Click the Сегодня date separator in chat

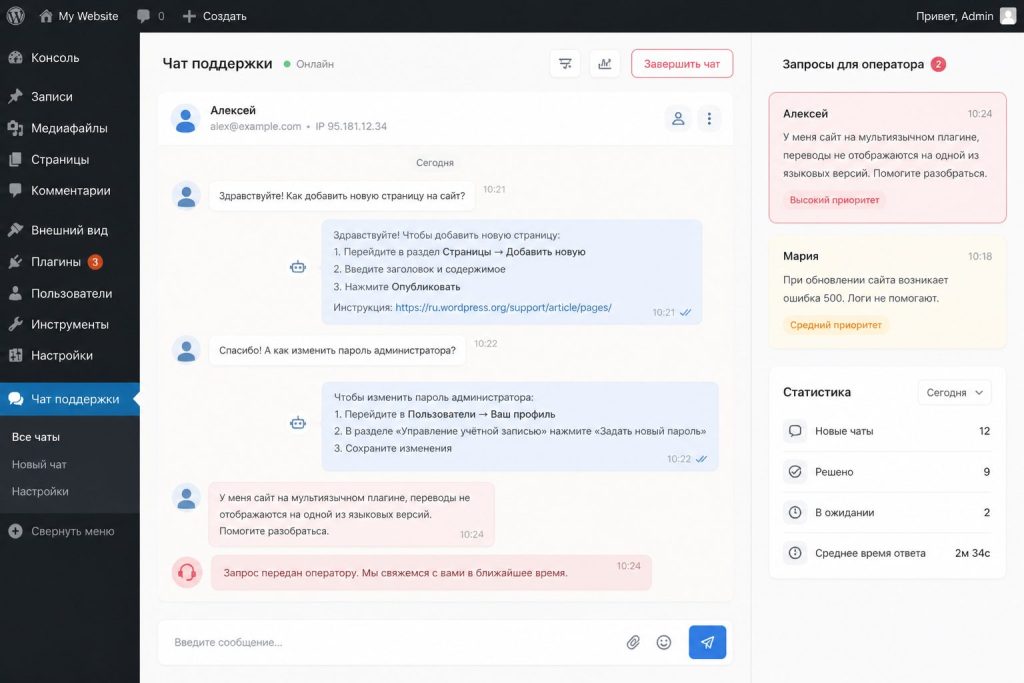tap(435, 163)
